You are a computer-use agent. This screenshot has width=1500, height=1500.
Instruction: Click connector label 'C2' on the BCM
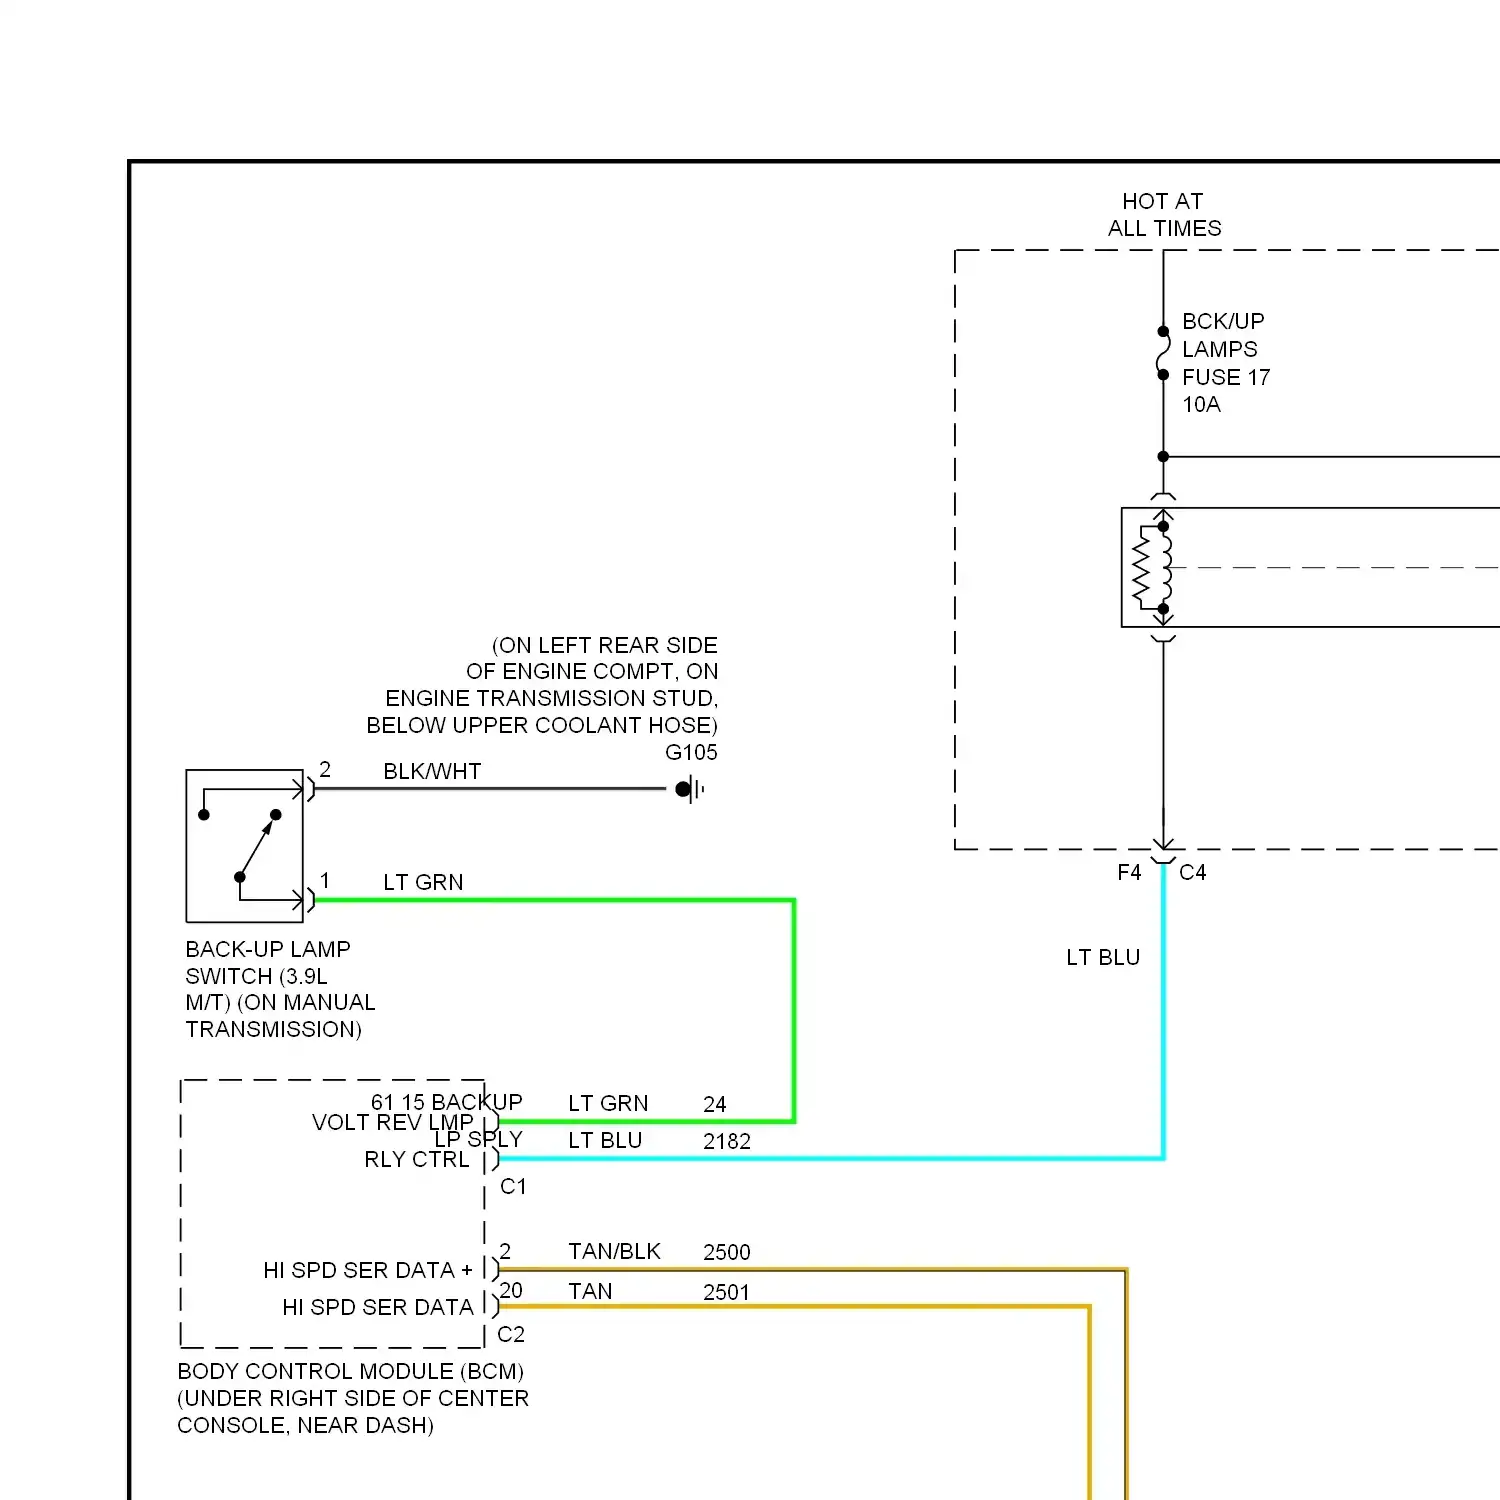pyautogui.click(x=511, y=1334)
